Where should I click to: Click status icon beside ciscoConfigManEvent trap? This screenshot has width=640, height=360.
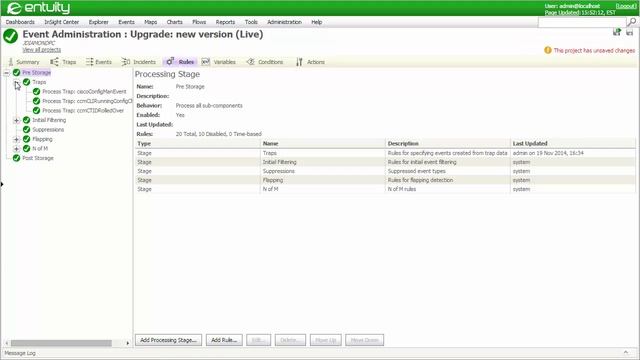[x=36, y=91]
